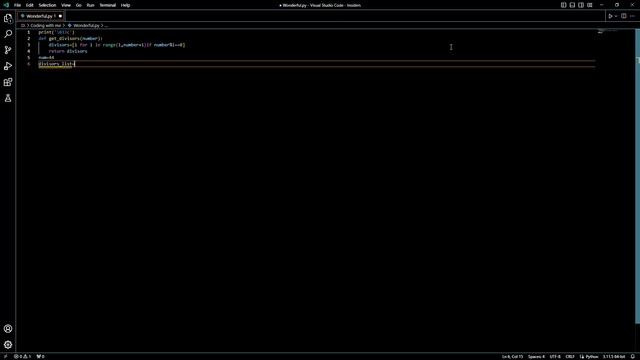Screen dimensions: 640x360
Task: Open the Accounts menu icon
Action: (8, 329)
